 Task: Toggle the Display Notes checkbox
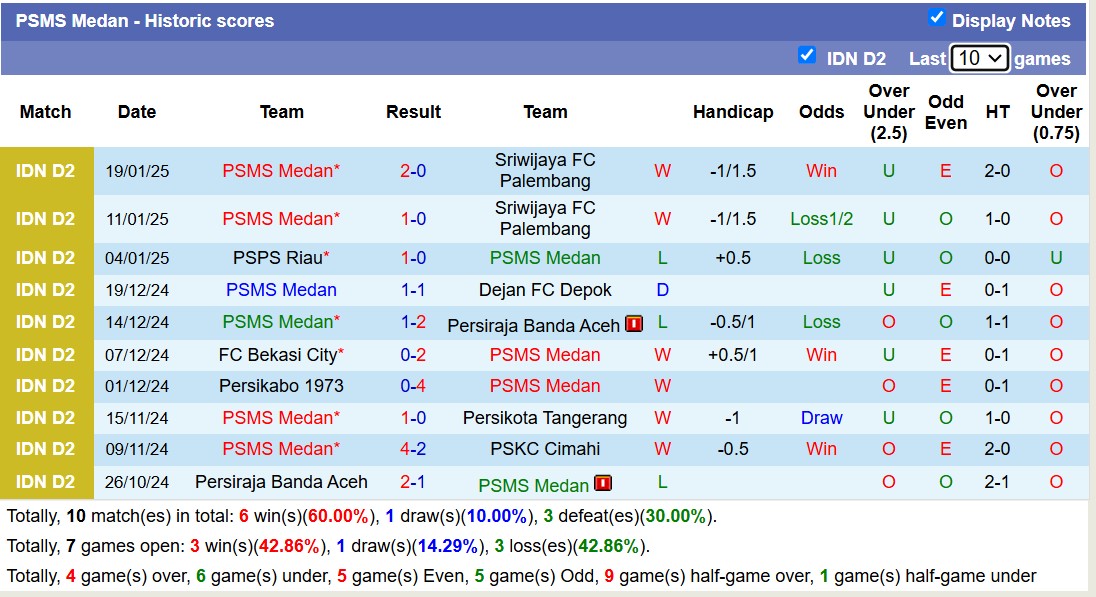coord(936,18)
